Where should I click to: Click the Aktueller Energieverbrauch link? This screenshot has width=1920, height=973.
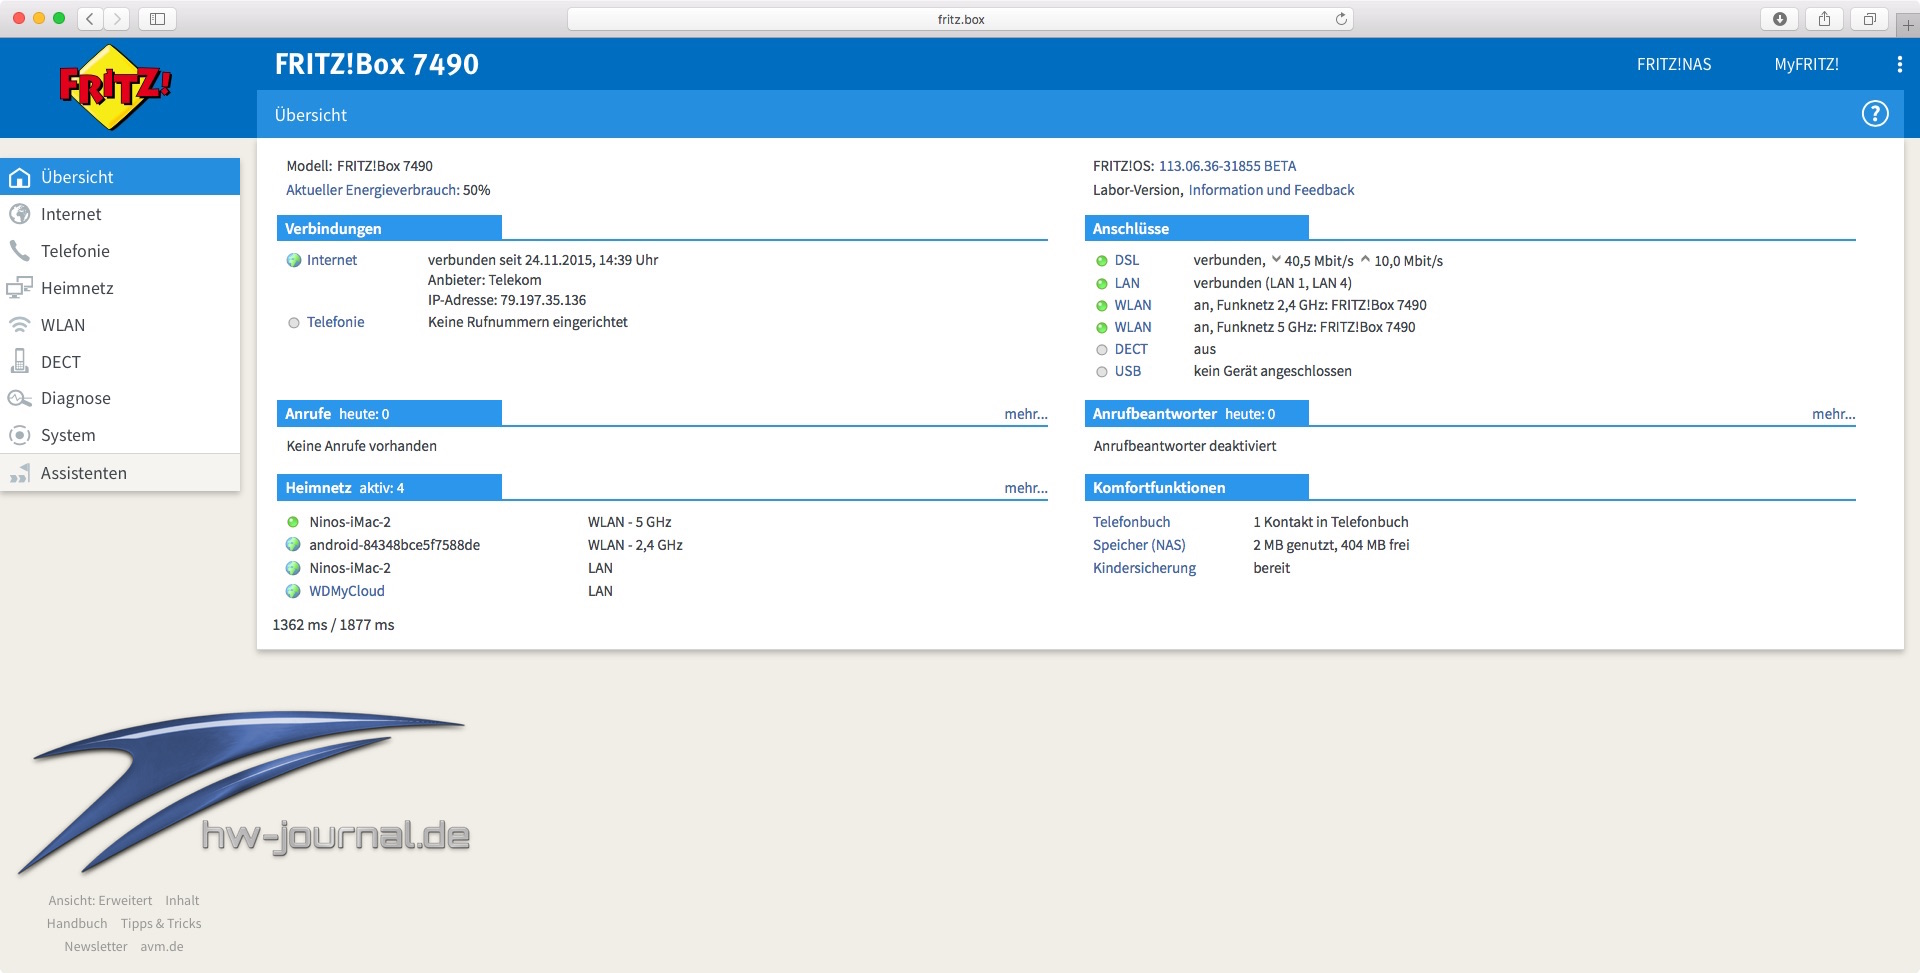pyautogui.click(x=372, y=190)
